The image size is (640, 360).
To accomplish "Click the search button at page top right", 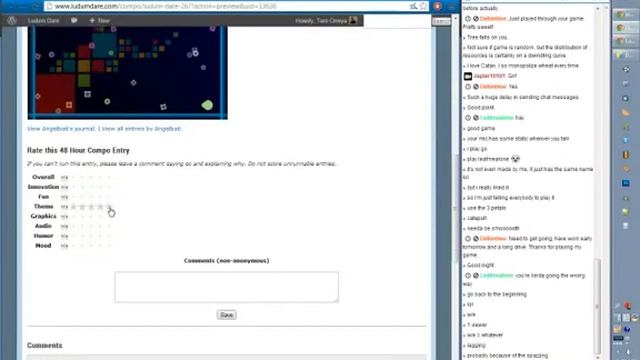I will pos(441,21).
